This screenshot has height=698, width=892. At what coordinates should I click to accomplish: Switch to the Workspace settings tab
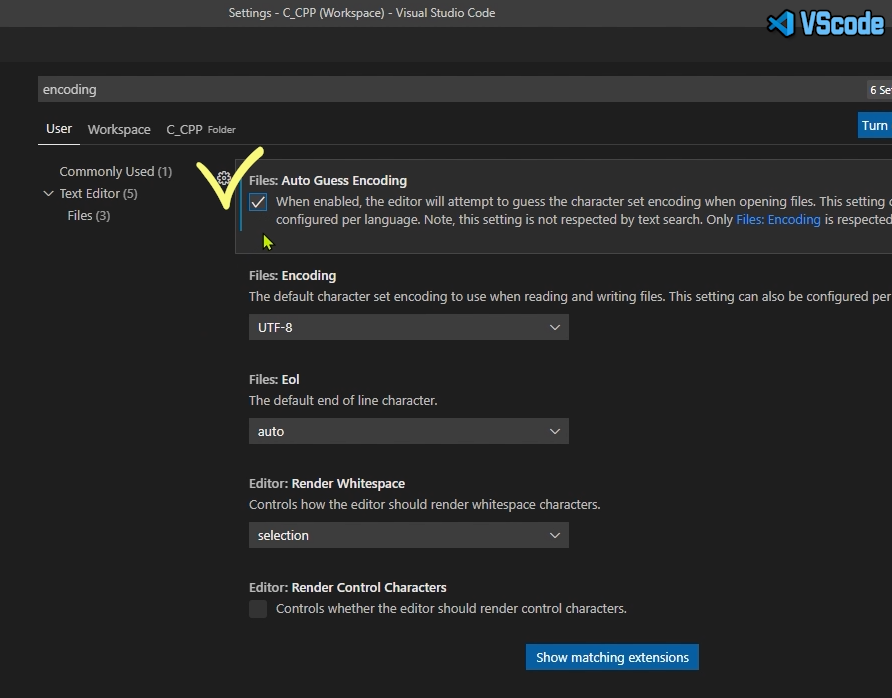click(119, 130)
